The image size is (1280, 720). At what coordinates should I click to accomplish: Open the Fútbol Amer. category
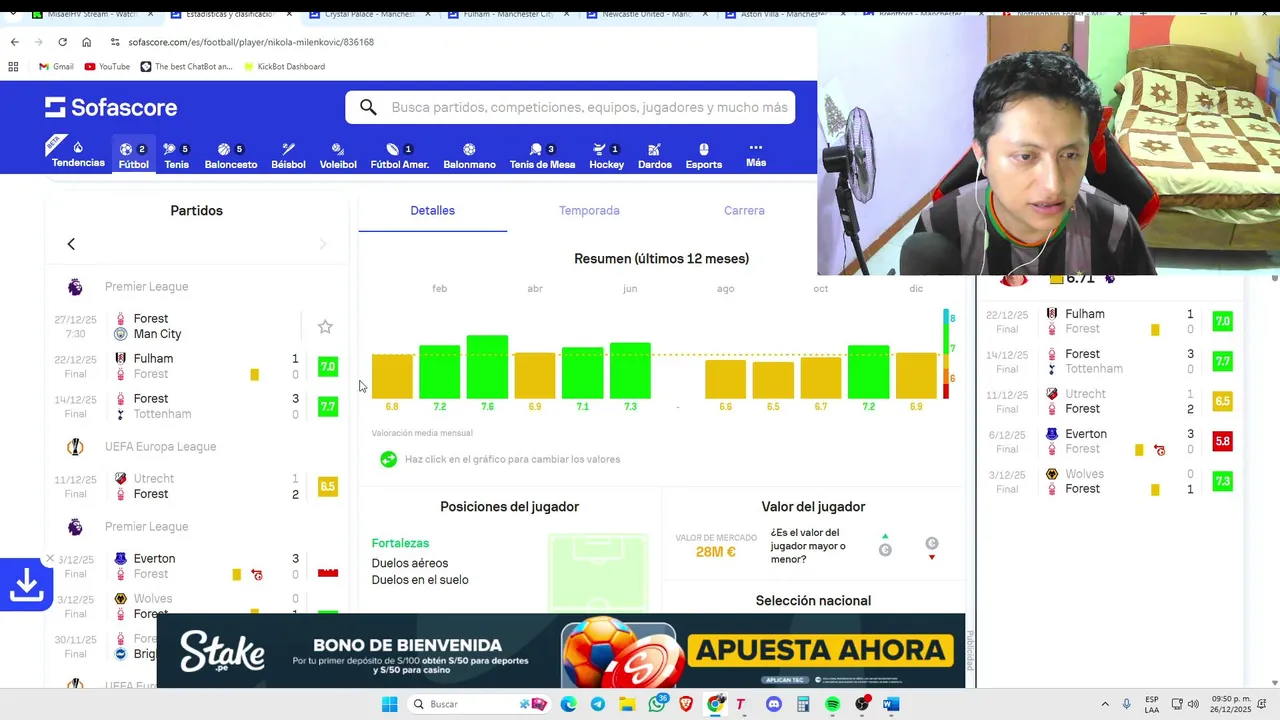point(399,155)
